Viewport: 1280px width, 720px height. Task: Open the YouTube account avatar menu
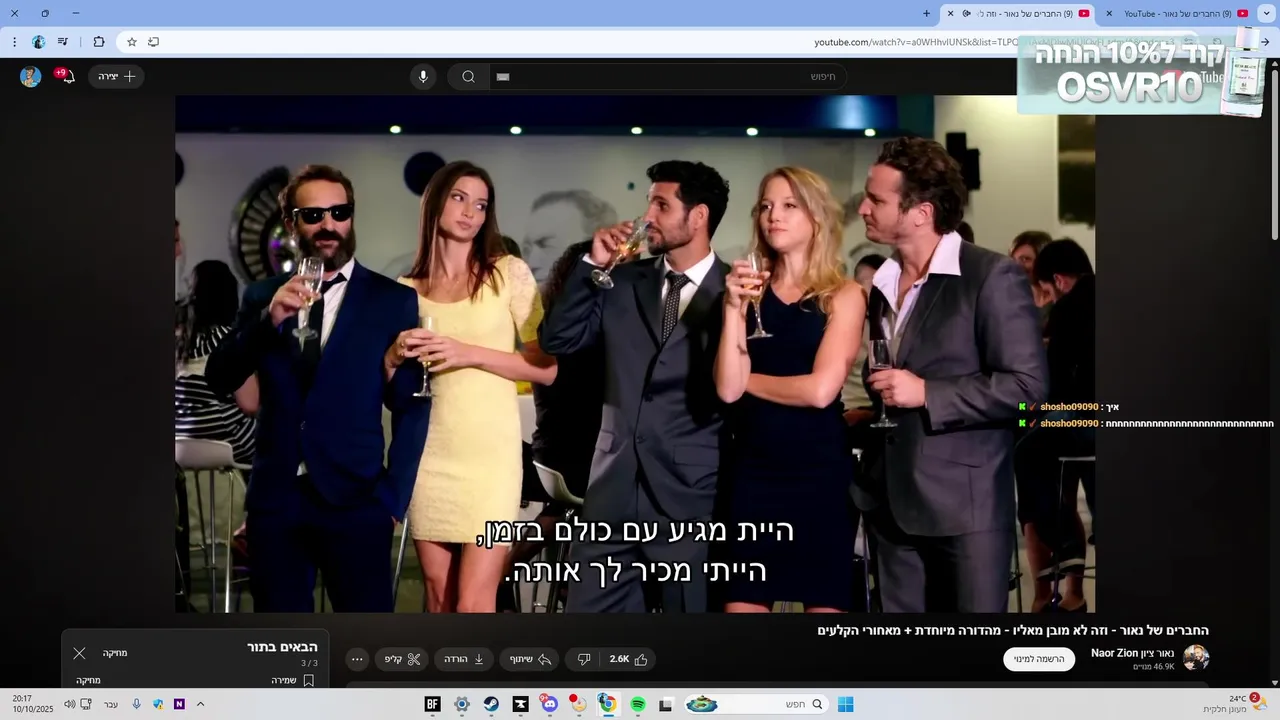[x=31, y=77]
